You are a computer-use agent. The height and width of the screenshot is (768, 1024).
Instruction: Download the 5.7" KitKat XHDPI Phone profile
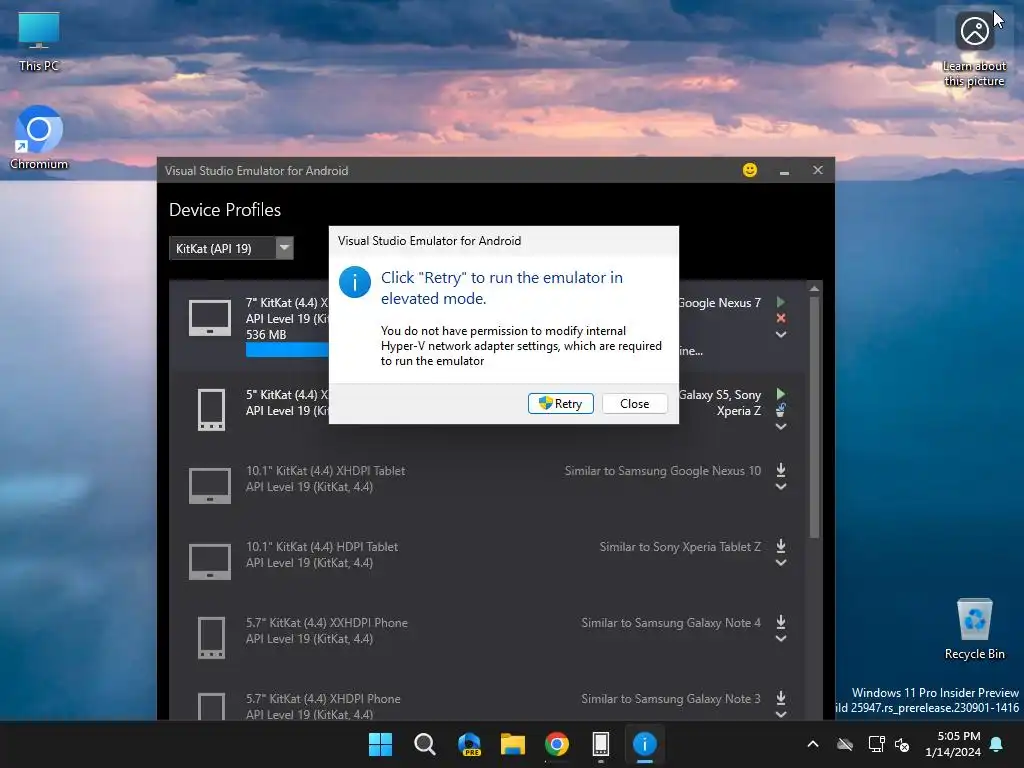coord(780,698)
